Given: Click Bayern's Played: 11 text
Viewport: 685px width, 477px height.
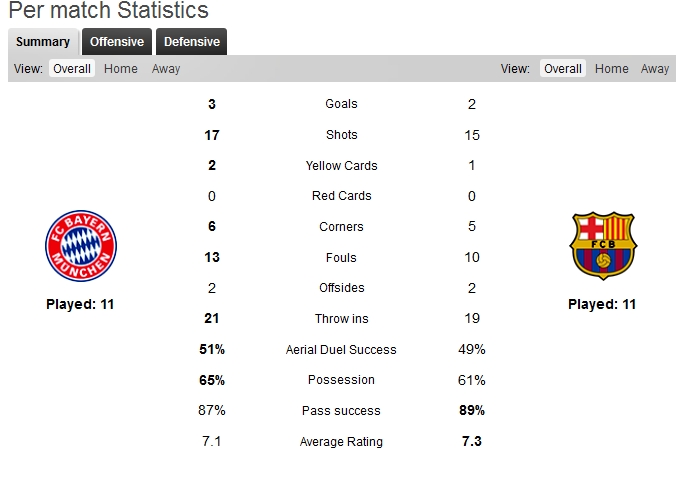Looking at the screenshot, I should coord(80,304).
